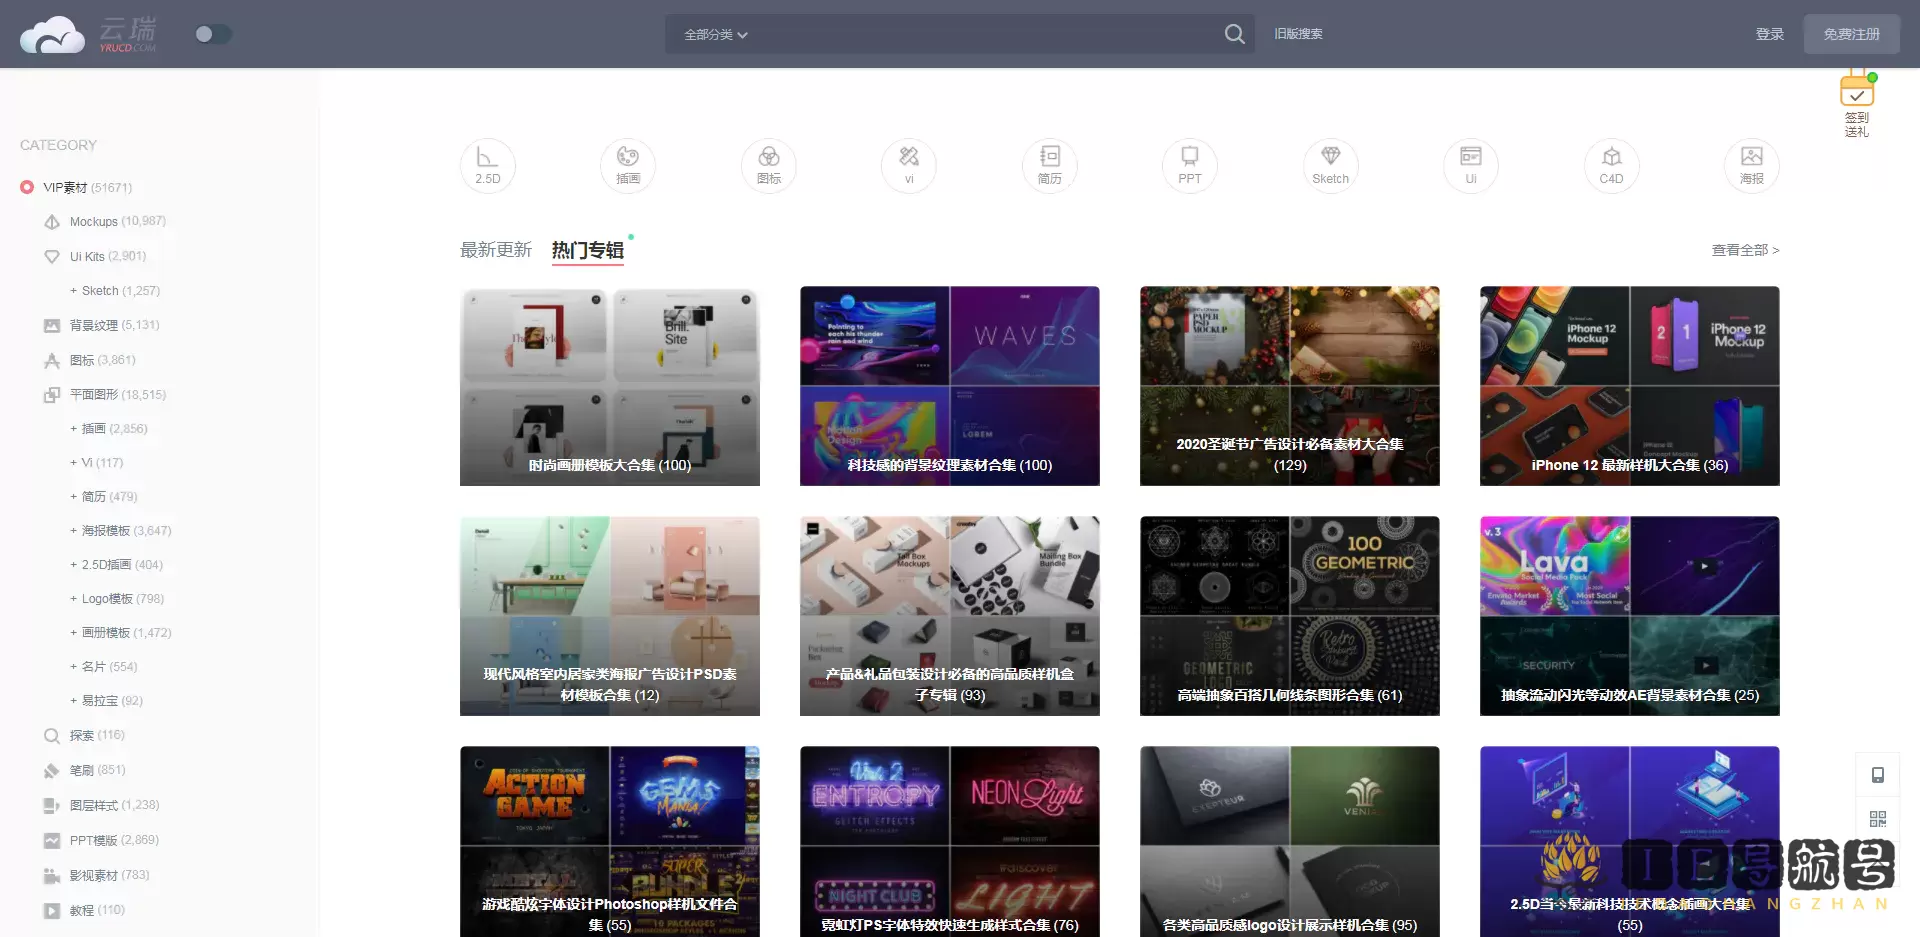
Task: Select the 热门专辑 tab
Action: (587, 250)
